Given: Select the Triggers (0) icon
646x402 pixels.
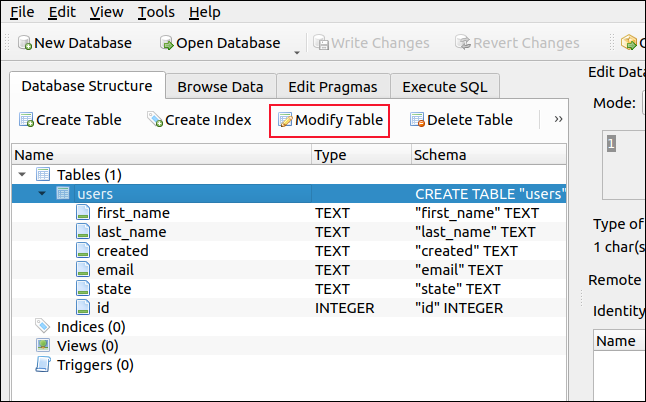Looking at the screenshot, I should pos(43,365).
